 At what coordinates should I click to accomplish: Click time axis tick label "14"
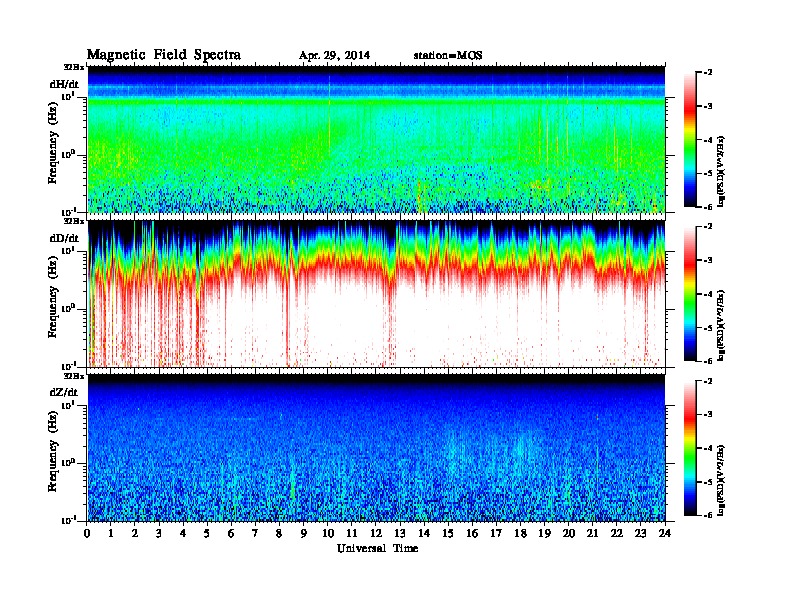pos(424,533)
